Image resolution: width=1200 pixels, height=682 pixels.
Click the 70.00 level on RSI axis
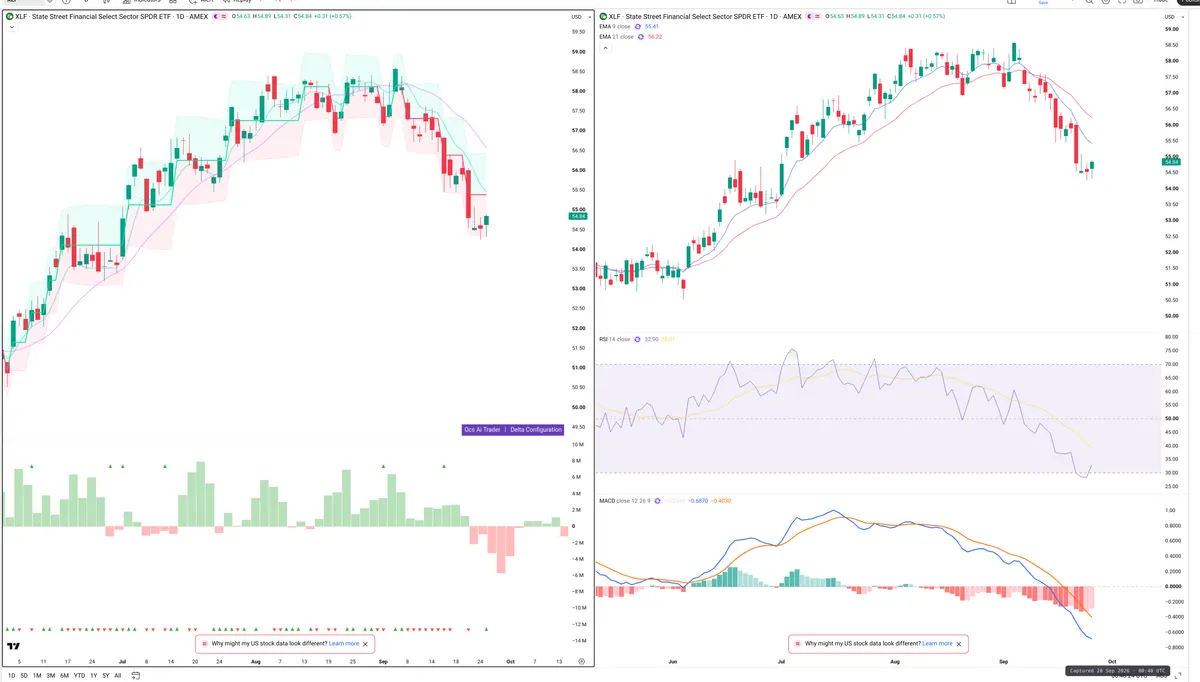pos(1172,364)
